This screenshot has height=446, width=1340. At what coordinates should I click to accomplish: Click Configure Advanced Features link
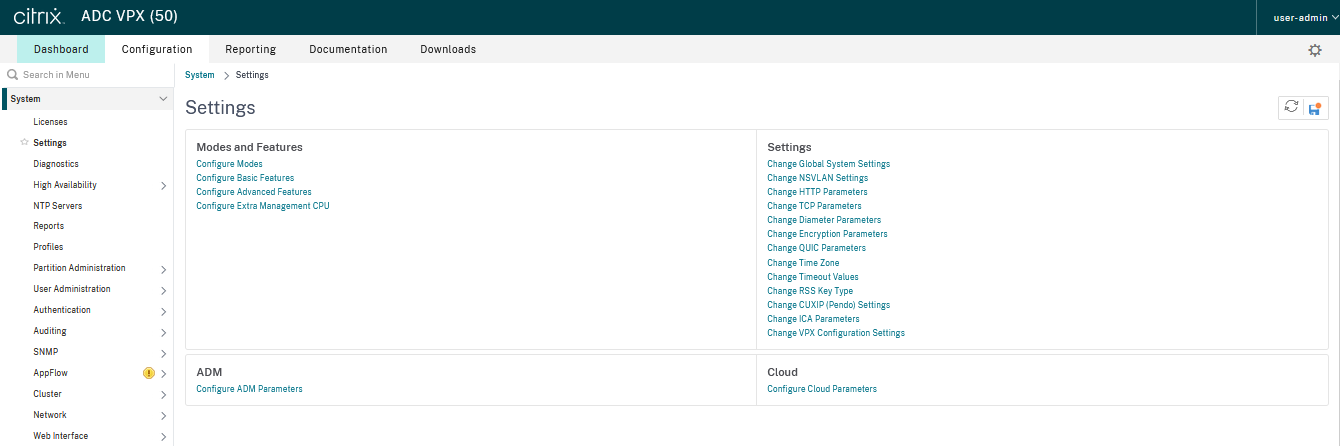point(254,192)
